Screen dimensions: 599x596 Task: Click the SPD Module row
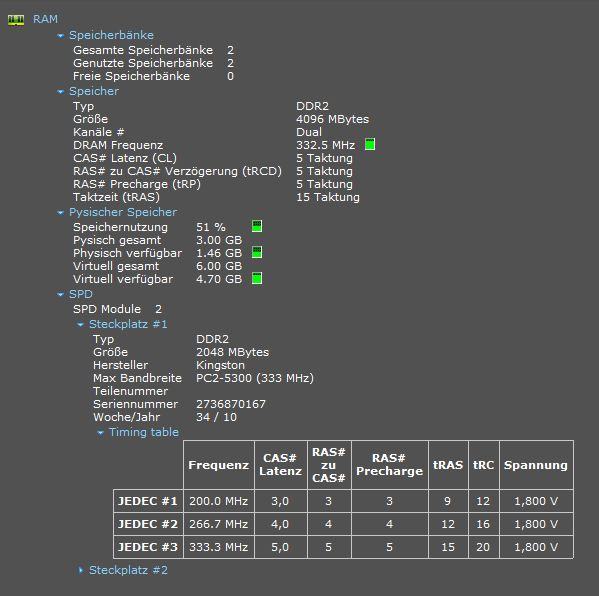coord(117,309)
